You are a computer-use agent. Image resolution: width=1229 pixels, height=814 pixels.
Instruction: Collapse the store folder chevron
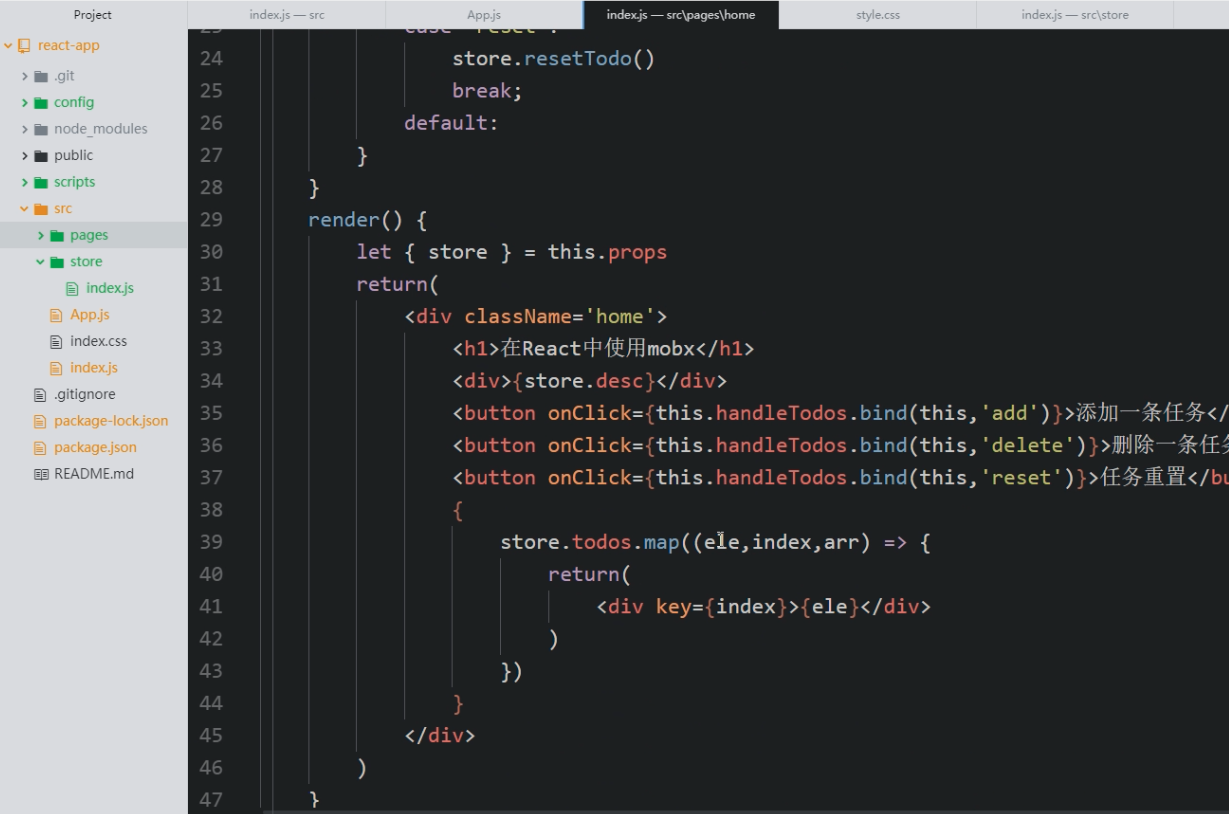(x=41, y=262)
